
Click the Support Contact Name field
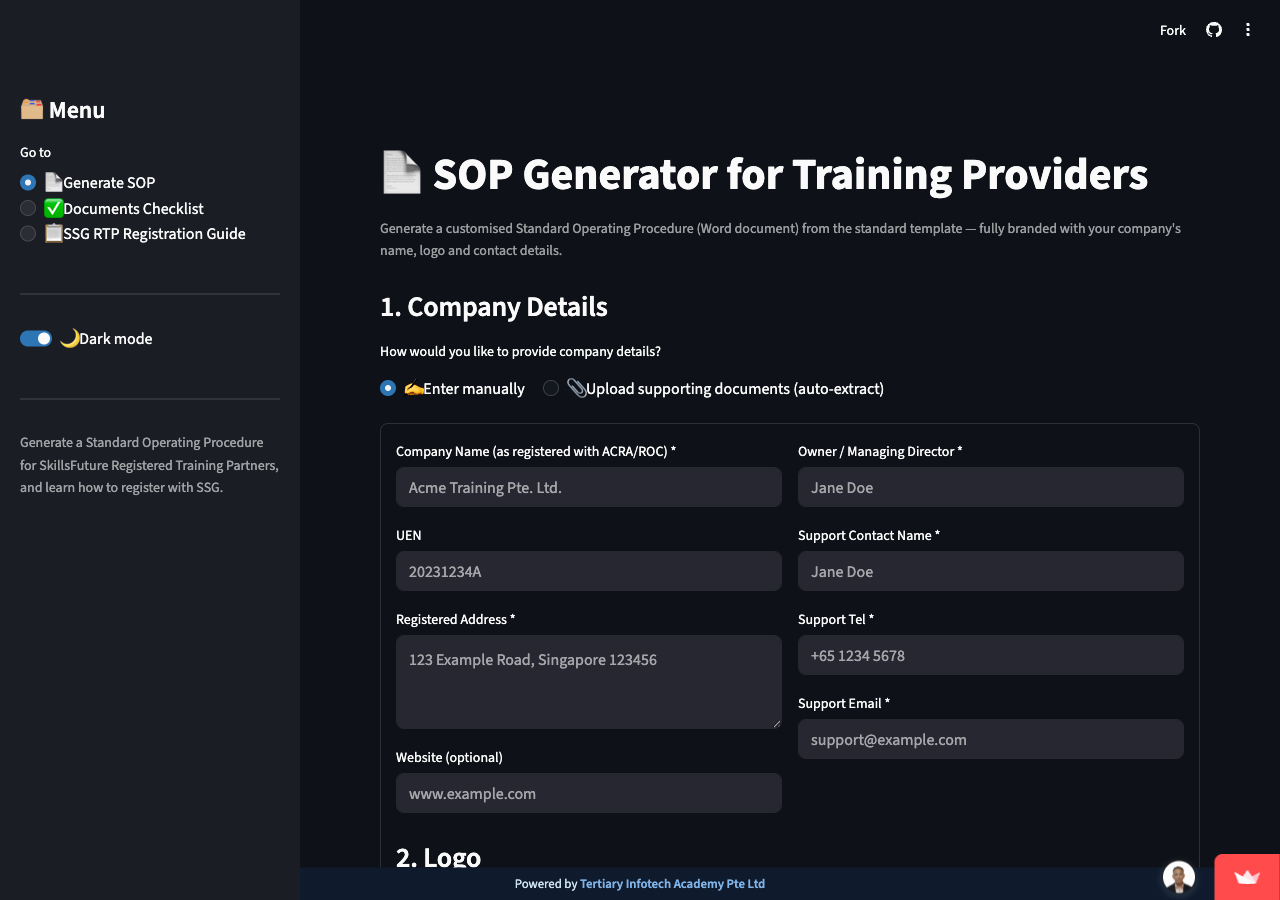[991, 571]
